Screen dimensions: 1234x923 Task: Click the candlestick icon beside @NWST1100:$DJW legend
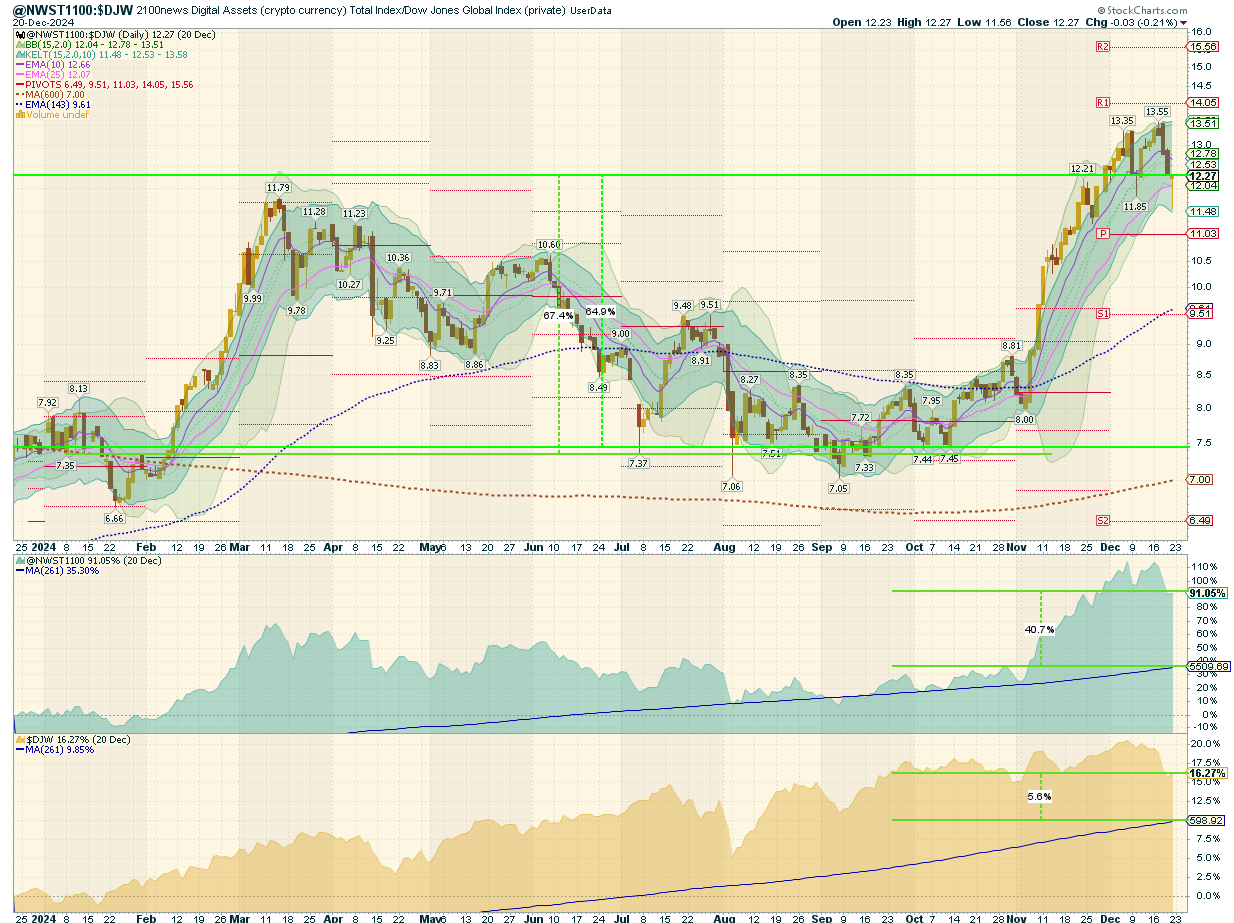(x=18, y=35)
